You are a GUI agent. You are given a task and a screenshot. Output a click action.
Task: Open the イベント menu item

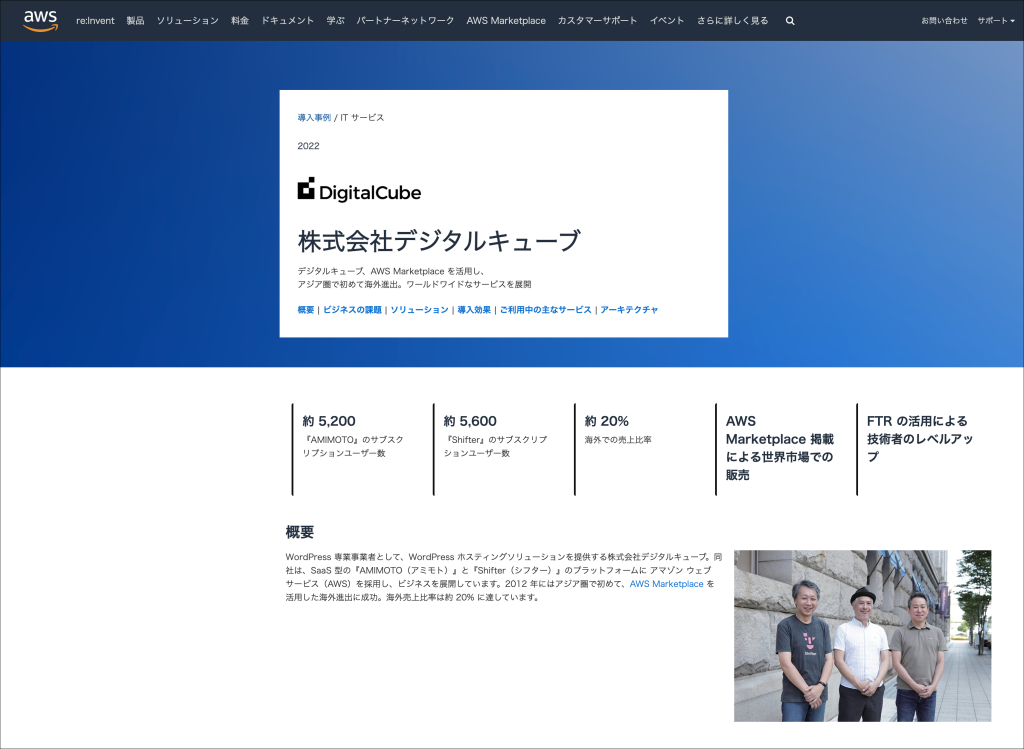point(667,21)
